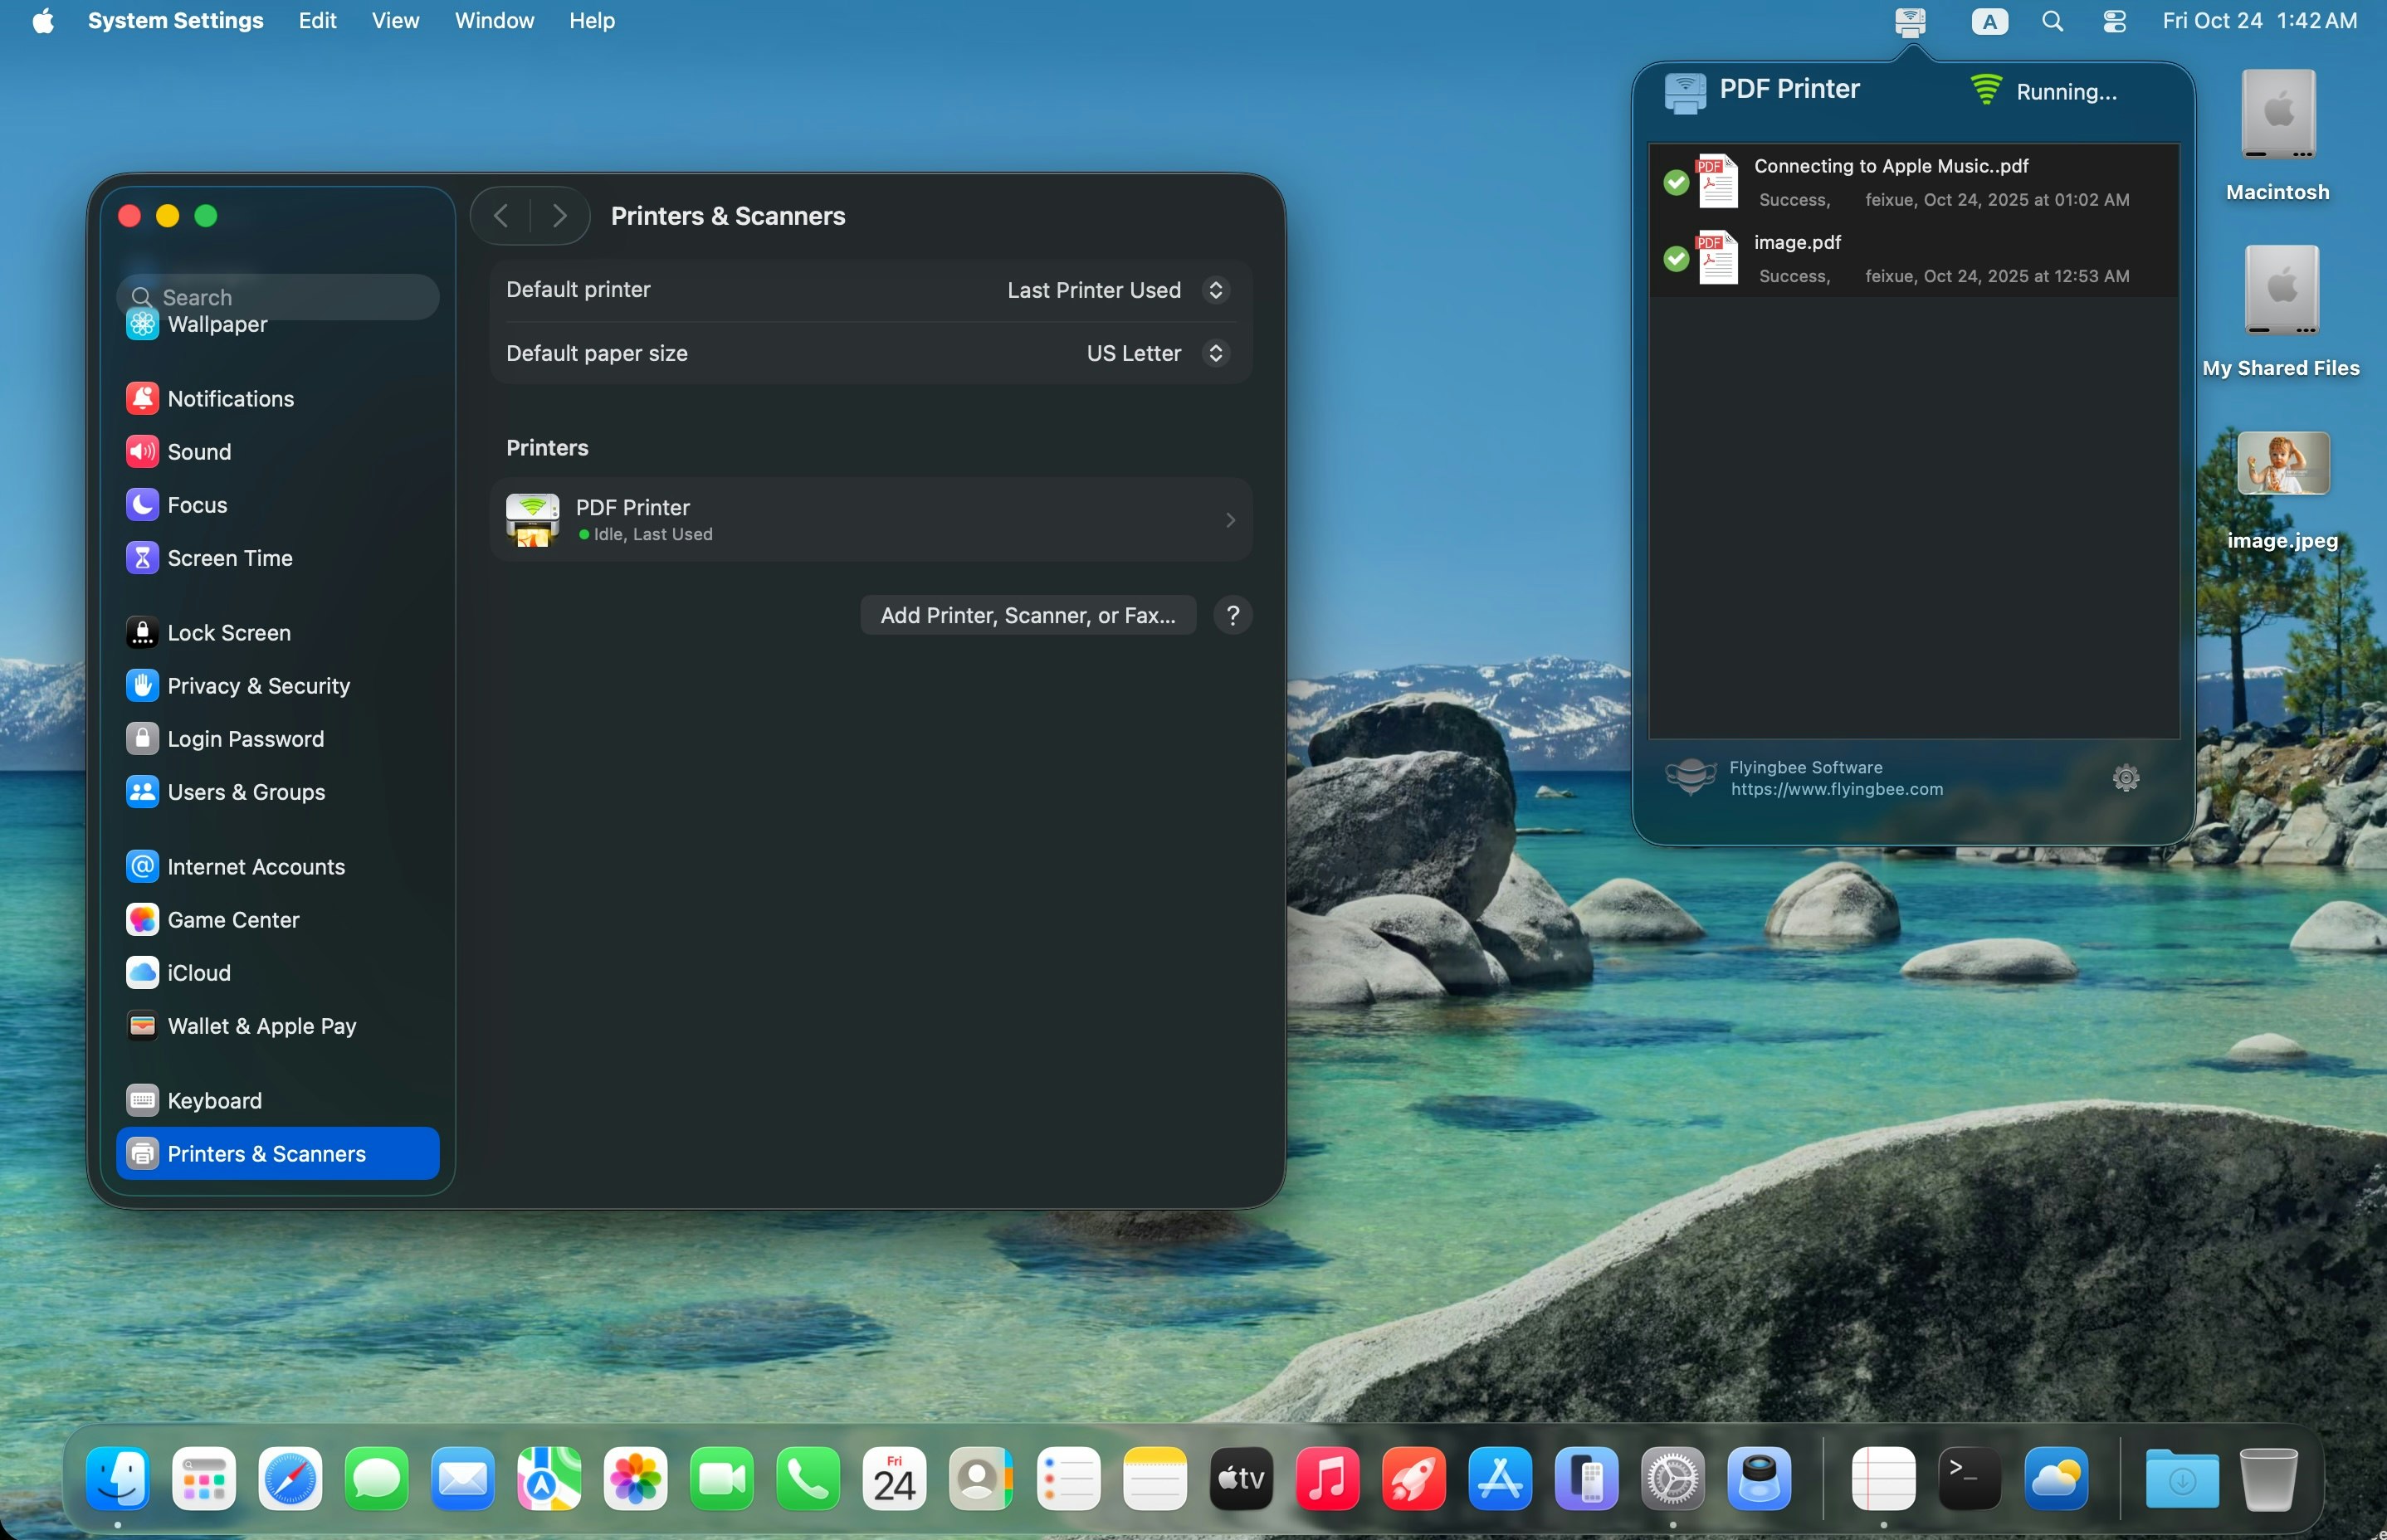
Task: Select Privacy & Security in sidebar
Action: [258, 686]
